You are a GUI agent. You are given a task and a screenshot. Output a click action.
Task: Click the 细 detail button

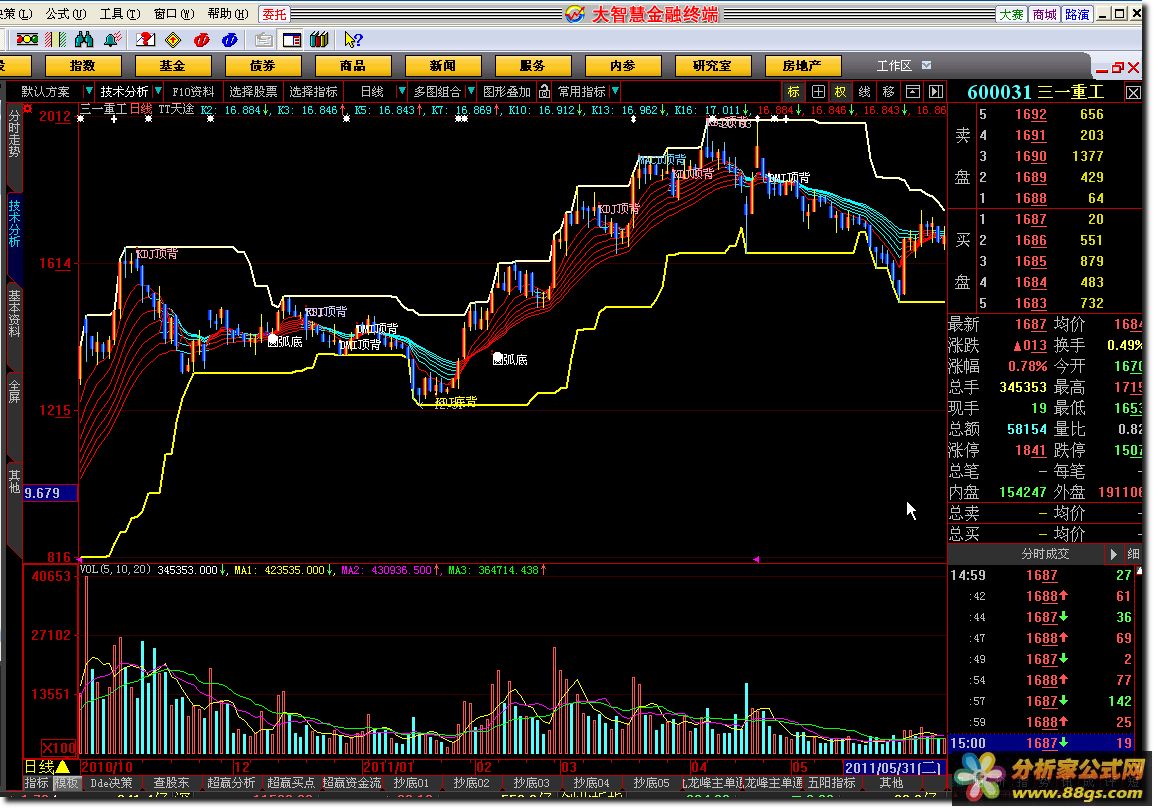[x=1133, y=553]
